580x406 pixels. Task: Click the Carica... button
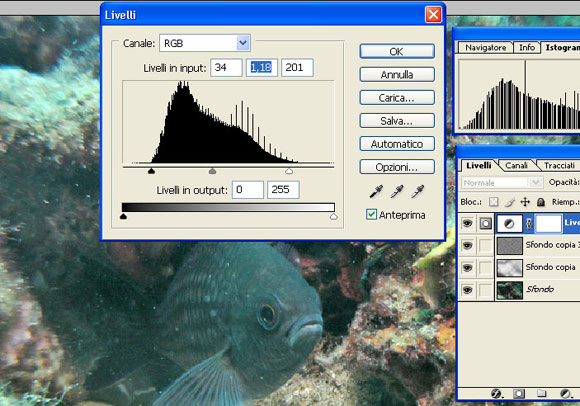point(397,98)
